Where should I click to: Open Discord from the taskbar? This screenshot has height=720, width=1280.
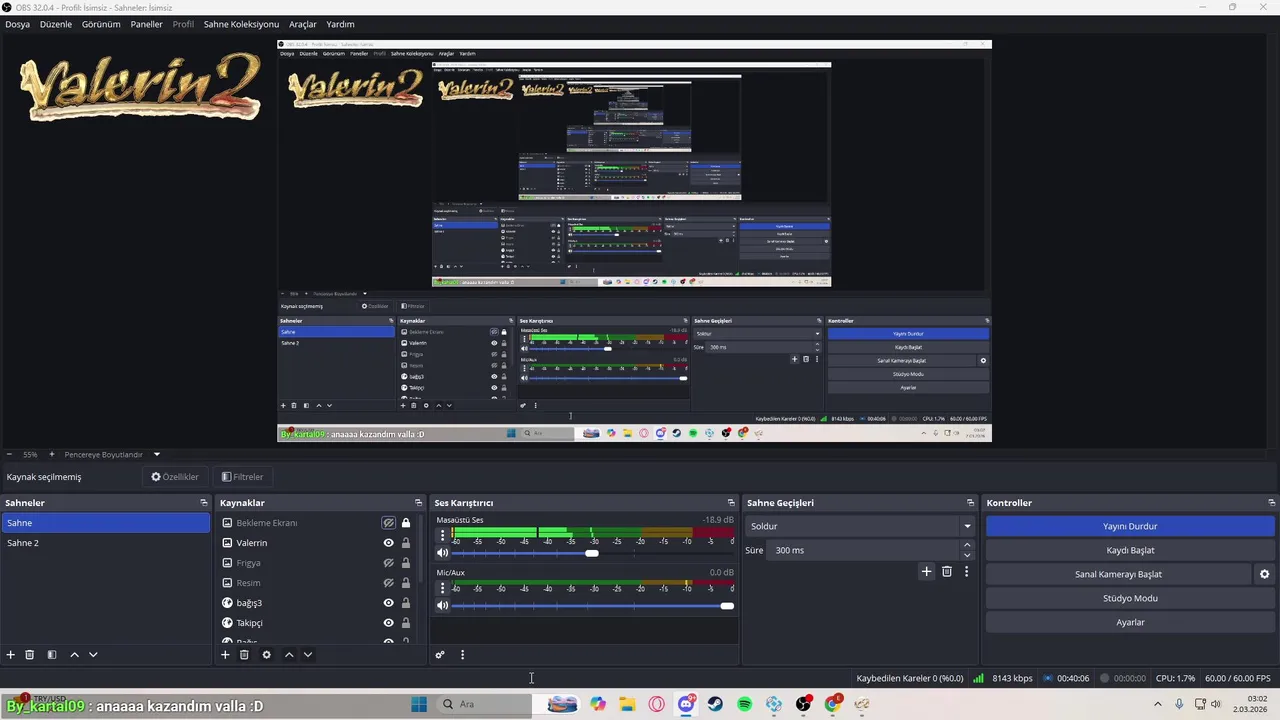pos(686,704)
